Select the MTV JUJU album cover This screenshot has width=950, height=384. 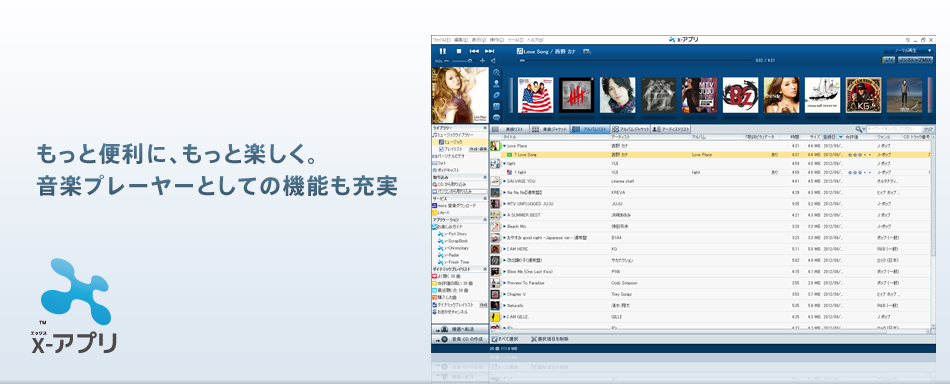pos(699,94)
